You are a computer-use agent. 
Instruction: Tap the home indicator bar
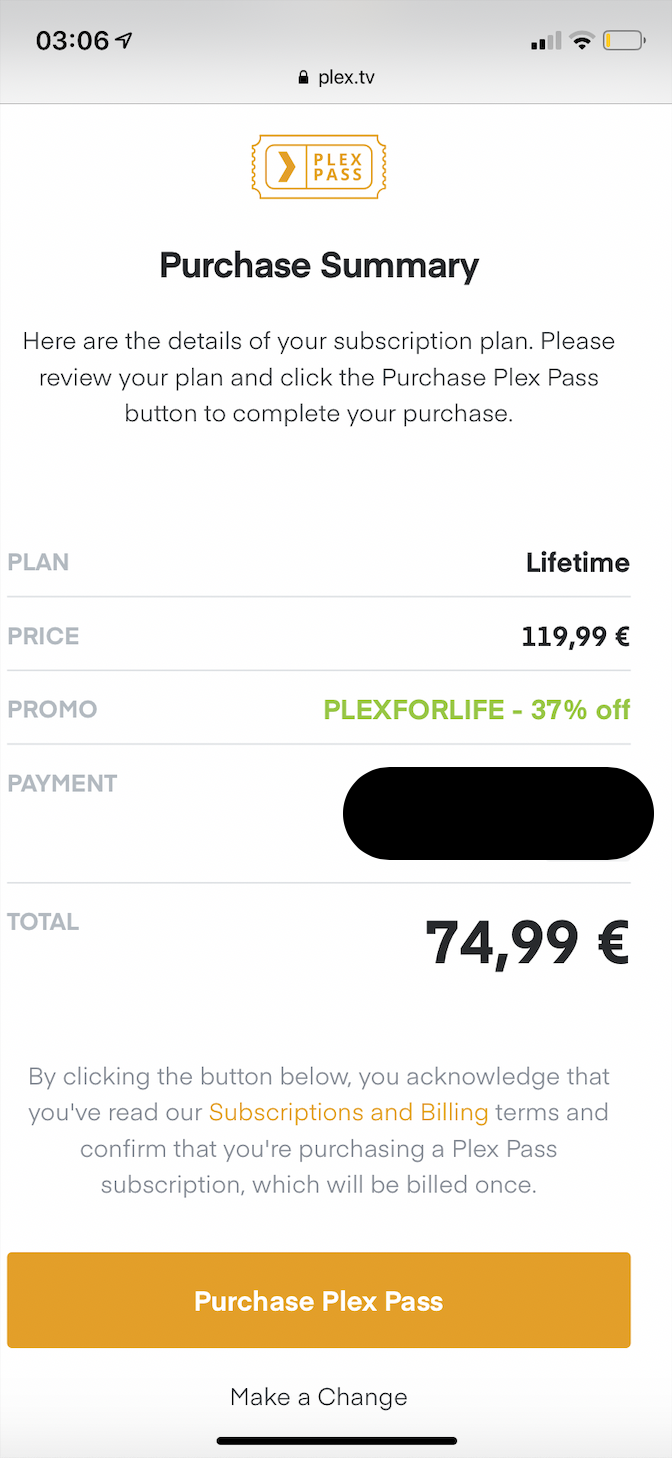pyautogui.click(x=336, y=1441)
